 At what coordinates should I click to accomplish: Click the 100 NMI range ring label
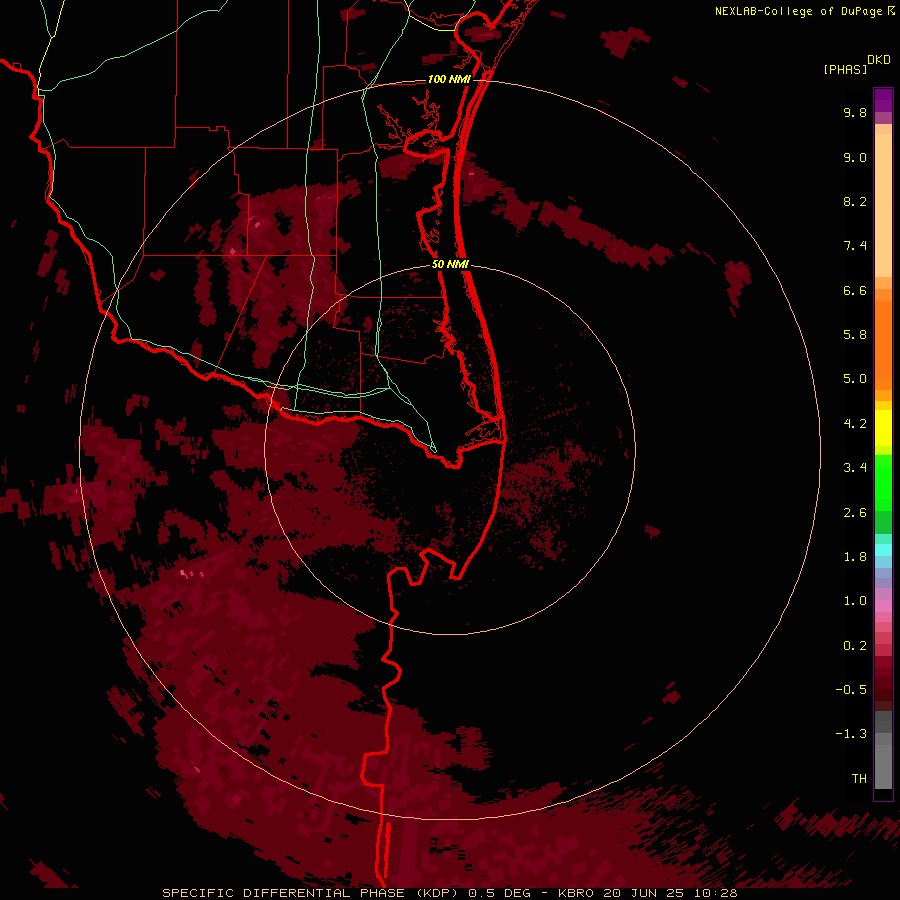[449, 79]
